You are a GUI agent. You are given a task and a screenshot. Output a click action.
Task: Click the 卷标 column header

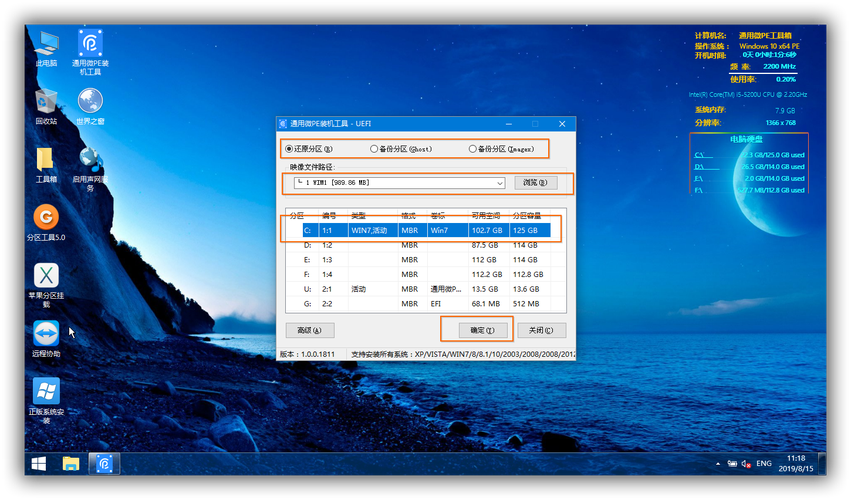[437, 216]
